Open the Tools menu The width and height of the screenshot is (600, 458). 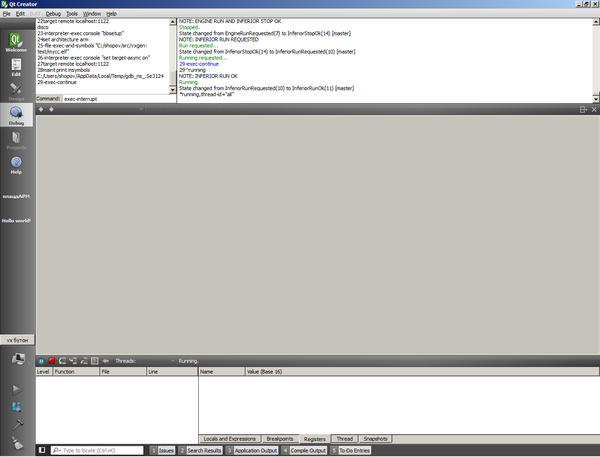click(x=72, y=13)
